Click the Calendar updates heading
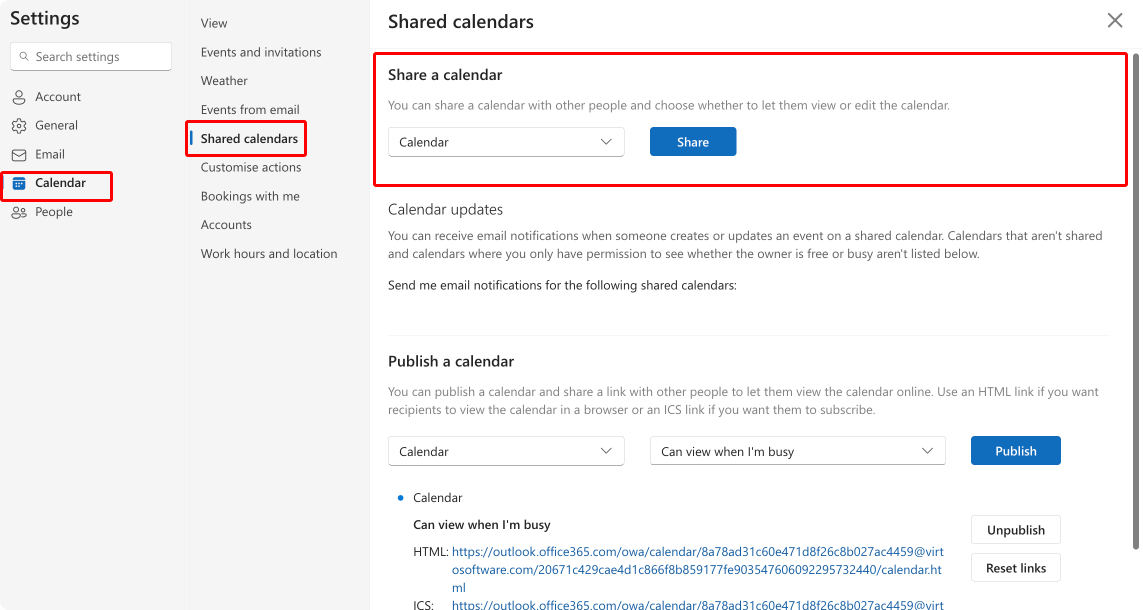The width and height of the screenshot is (1143, 610). [445, 210]
